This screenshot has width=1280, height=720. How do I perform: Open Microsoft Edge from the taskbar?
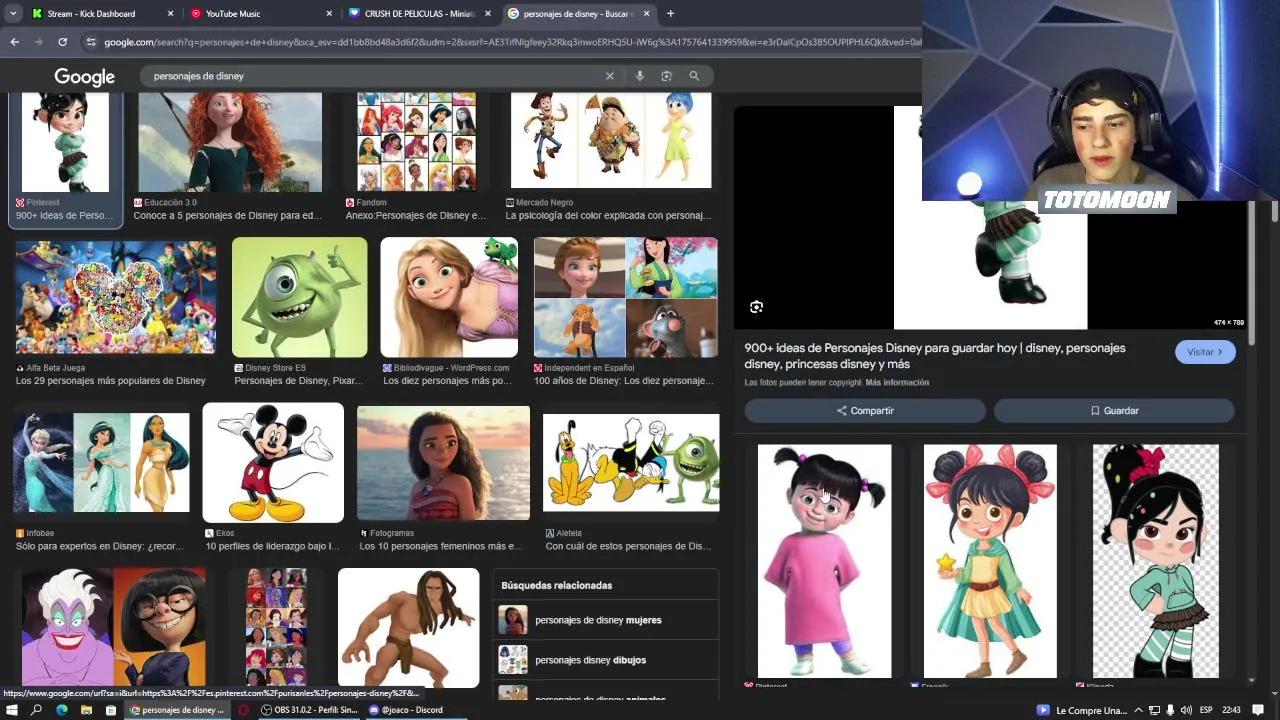(x=61, y=710)
